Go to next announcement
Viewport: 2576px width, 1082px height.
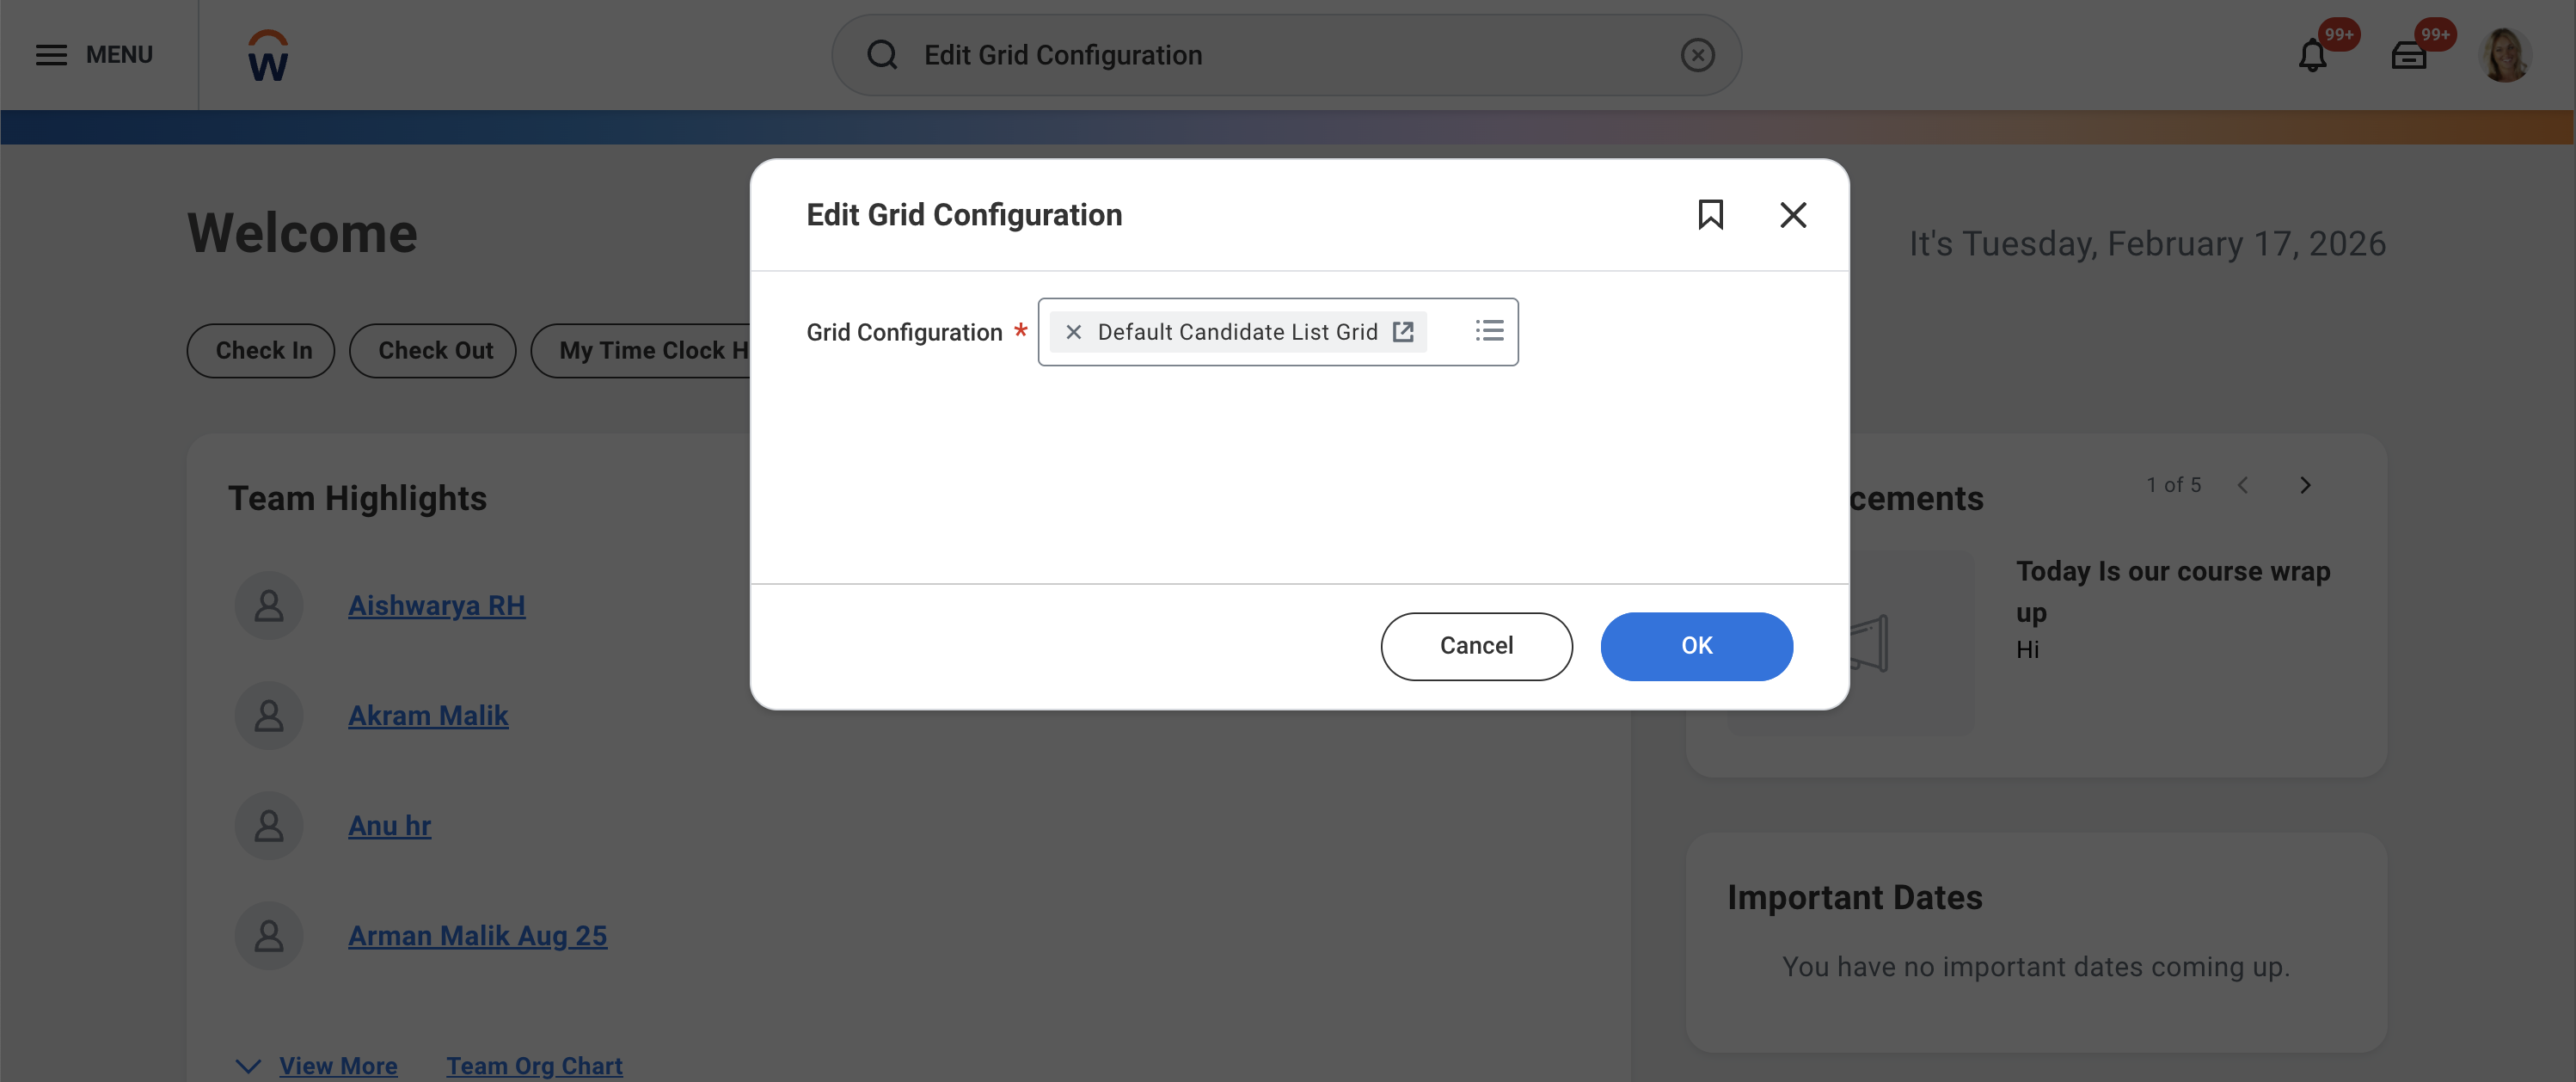pyautogui.click(x=2305, y=485)
